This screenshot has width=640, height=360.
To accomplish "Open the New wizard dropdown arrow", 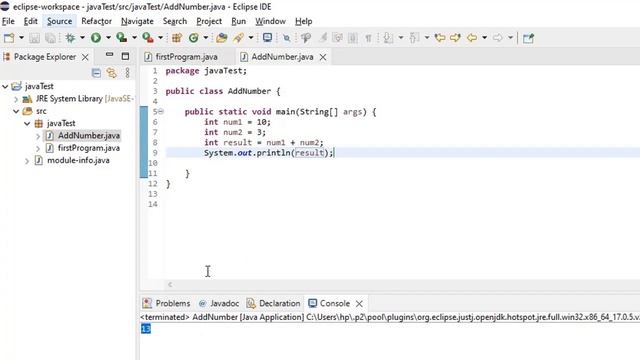I will coord(21,38).
